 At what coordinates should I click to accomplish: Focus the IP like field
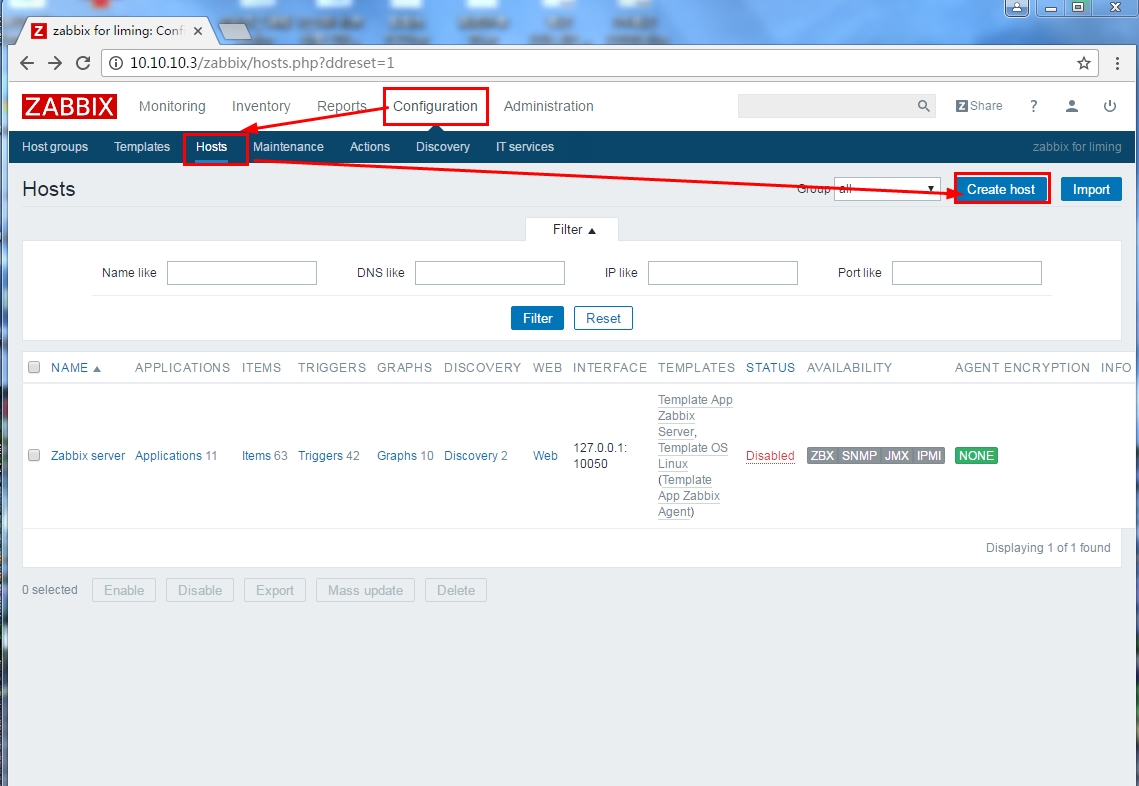coord(723,272)
